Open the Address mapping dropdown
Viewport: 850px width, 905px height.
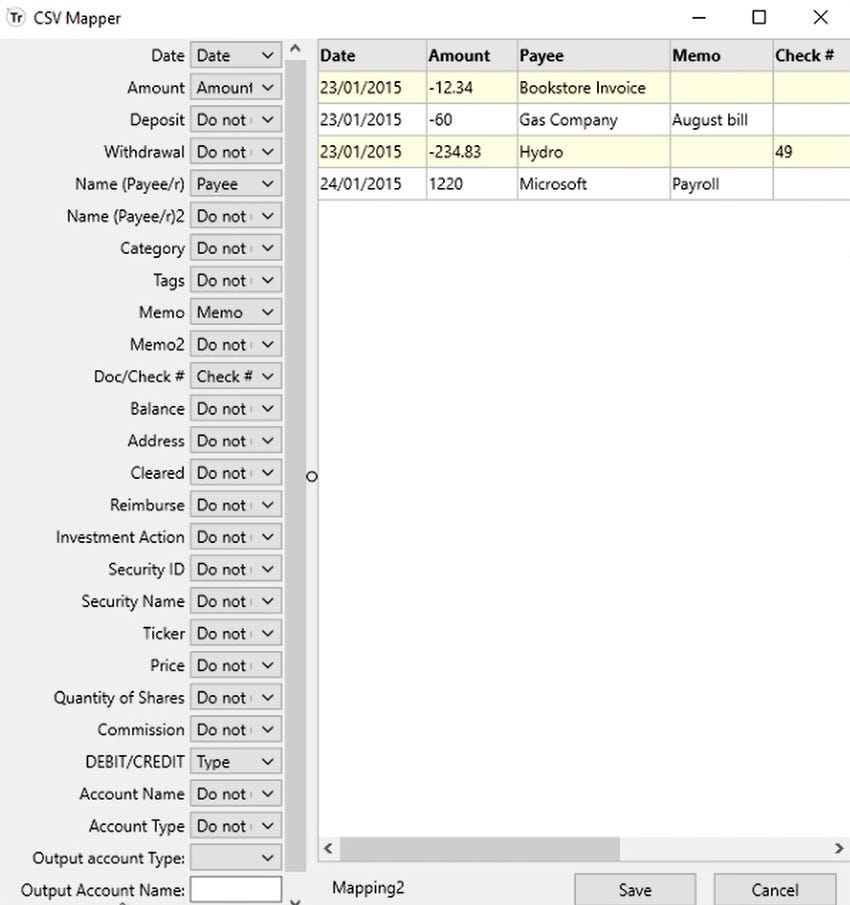(x=235, y=440)
